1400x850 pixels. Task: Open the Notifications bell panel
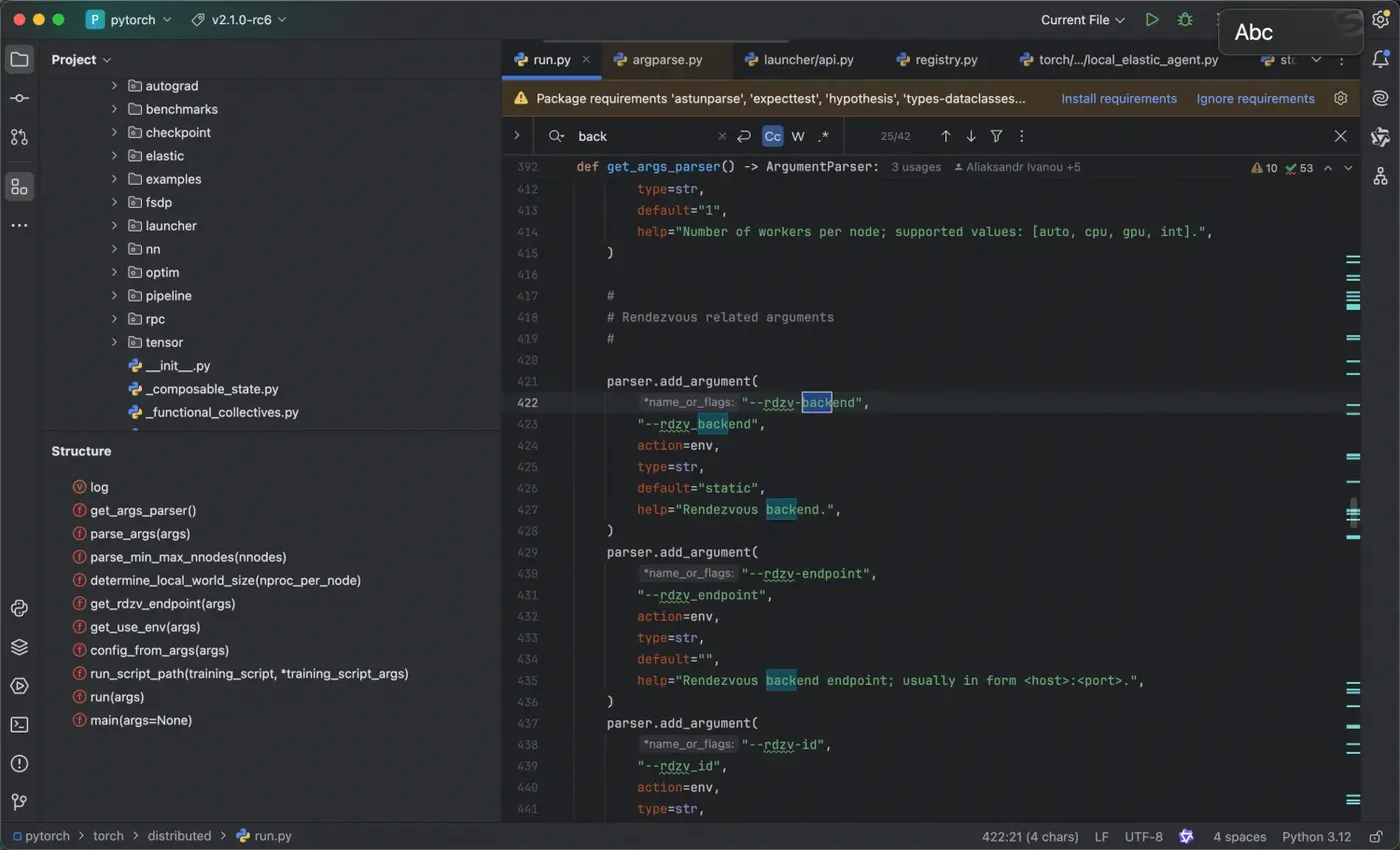click(x=1381, y=60)
